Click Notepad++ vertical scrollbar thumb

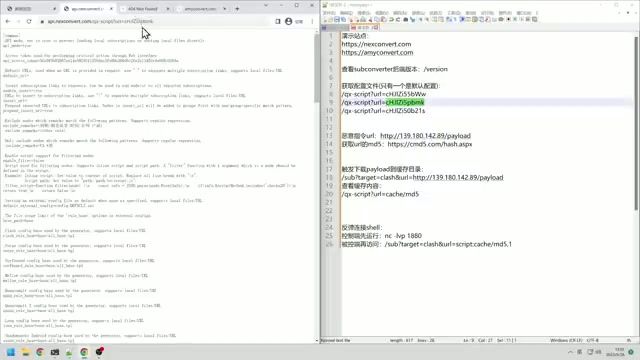[x=636, y=123]
